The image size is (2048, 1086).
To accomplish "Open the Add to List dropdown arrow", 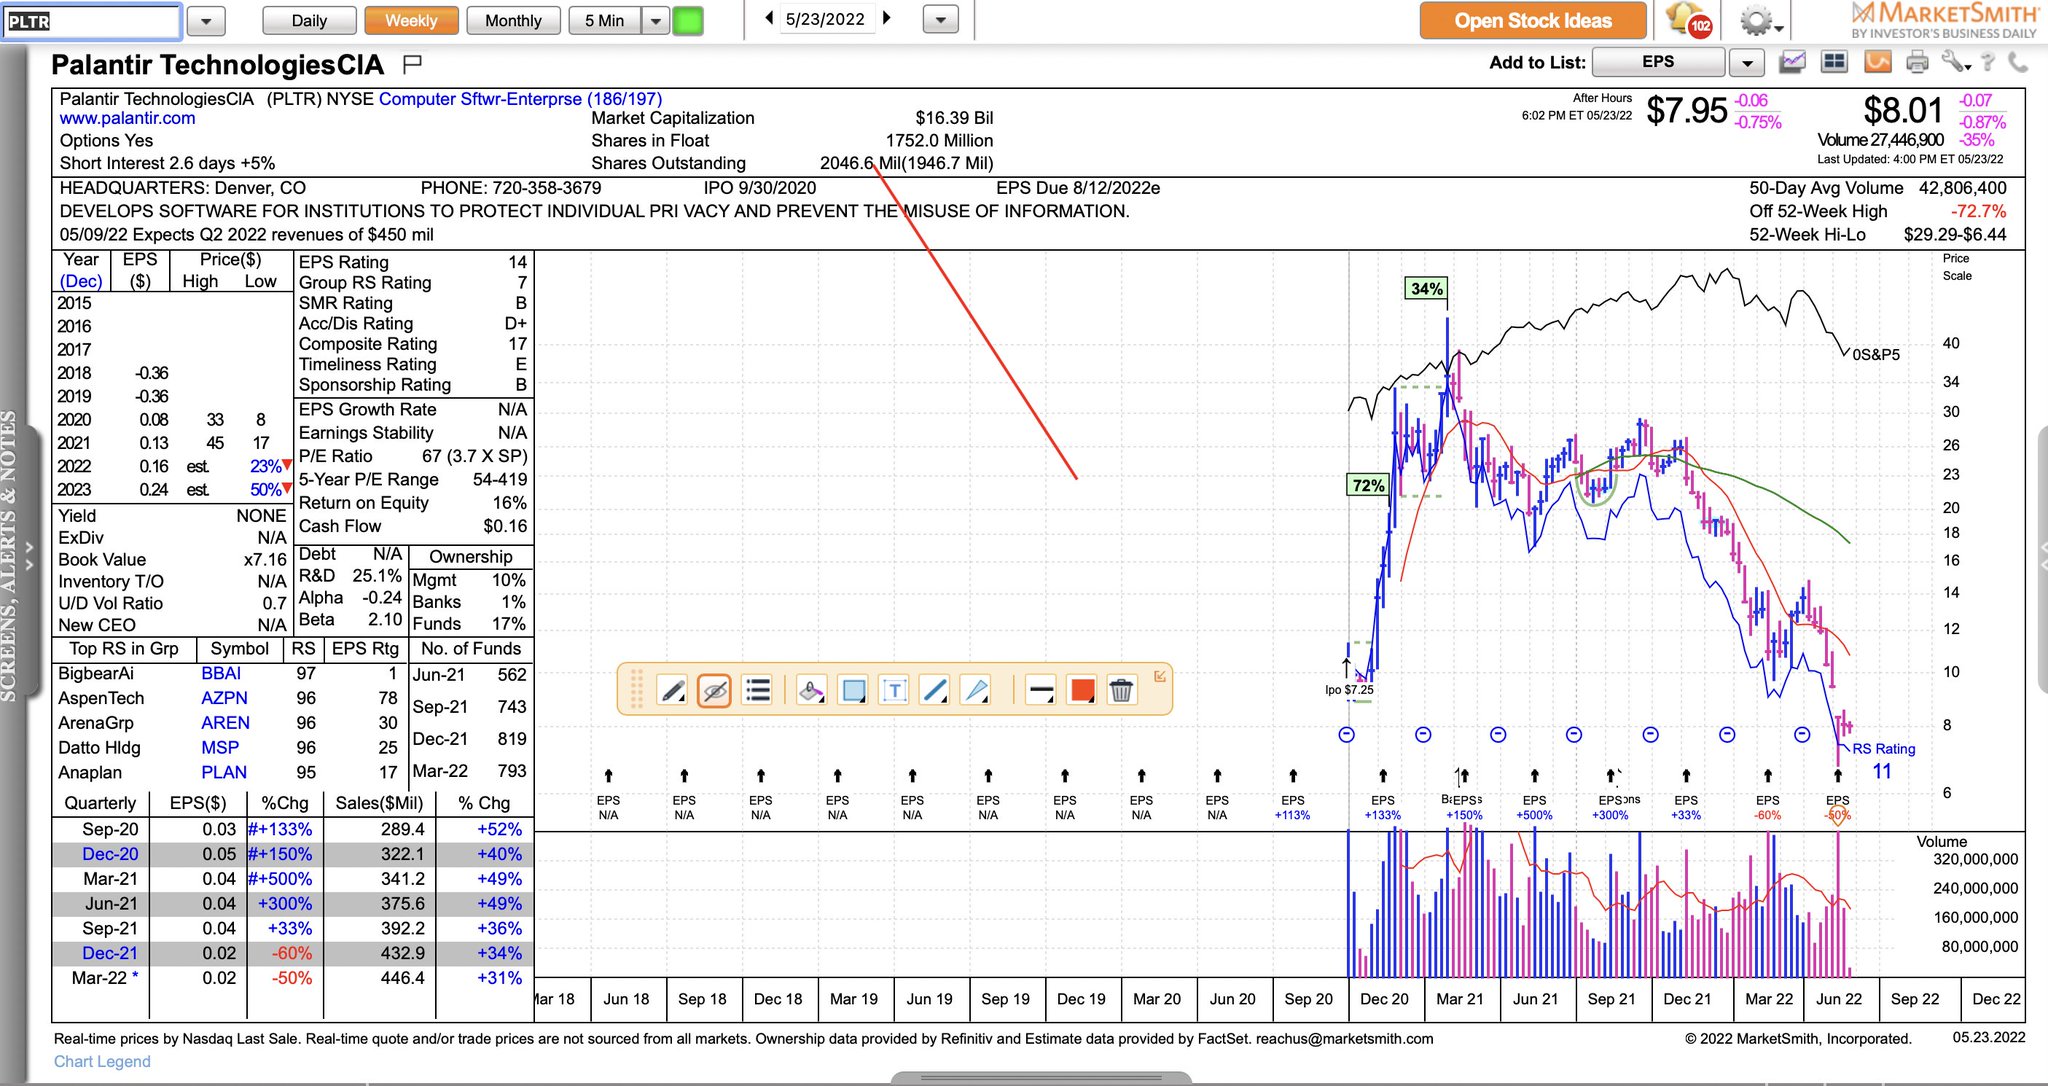I will tap(1746, 63).
